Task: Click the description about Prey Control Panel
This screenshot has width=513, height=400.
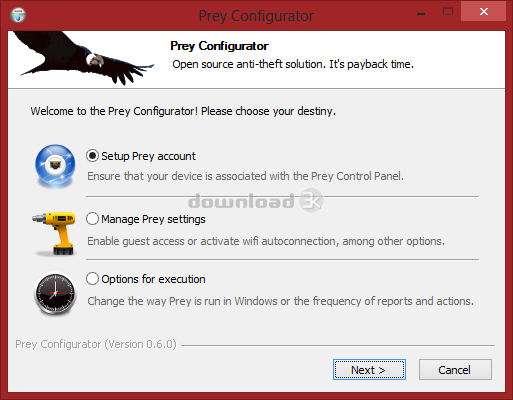Action: pos(245,176)
